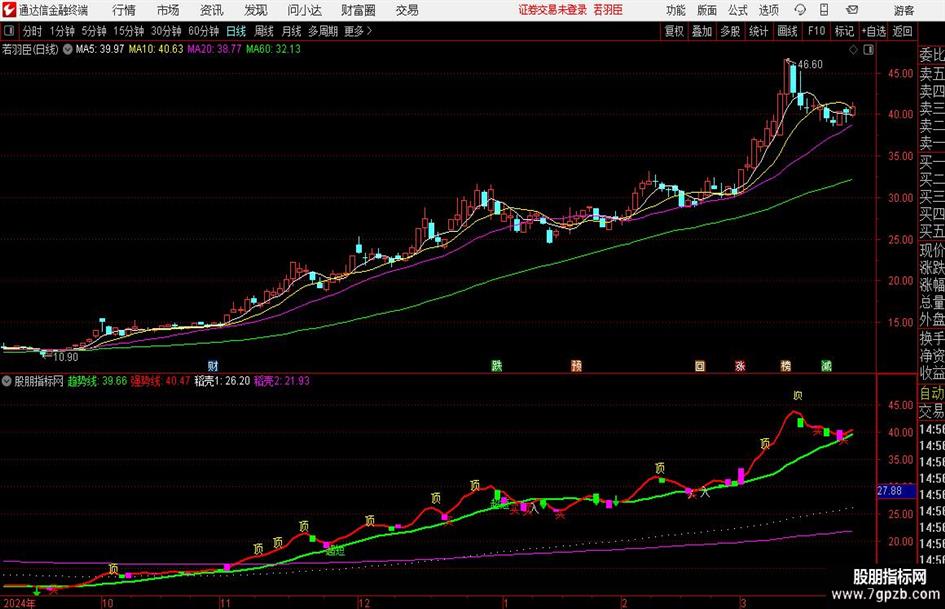Click the 画线 draw line button
Screen dimensions: 945x609
[x=787, y=31]
